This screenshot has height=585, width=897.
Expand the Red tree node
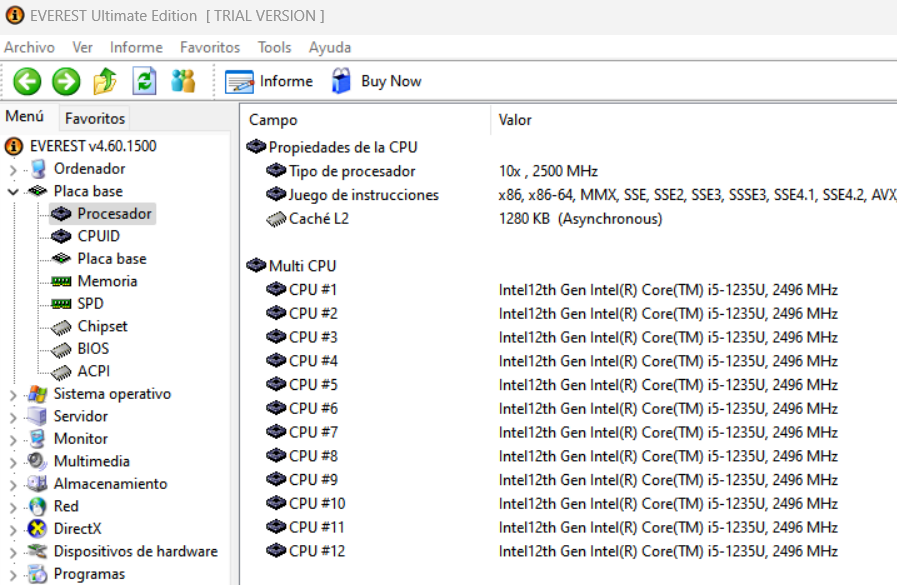pyautogui.click(x=13, y=507)
